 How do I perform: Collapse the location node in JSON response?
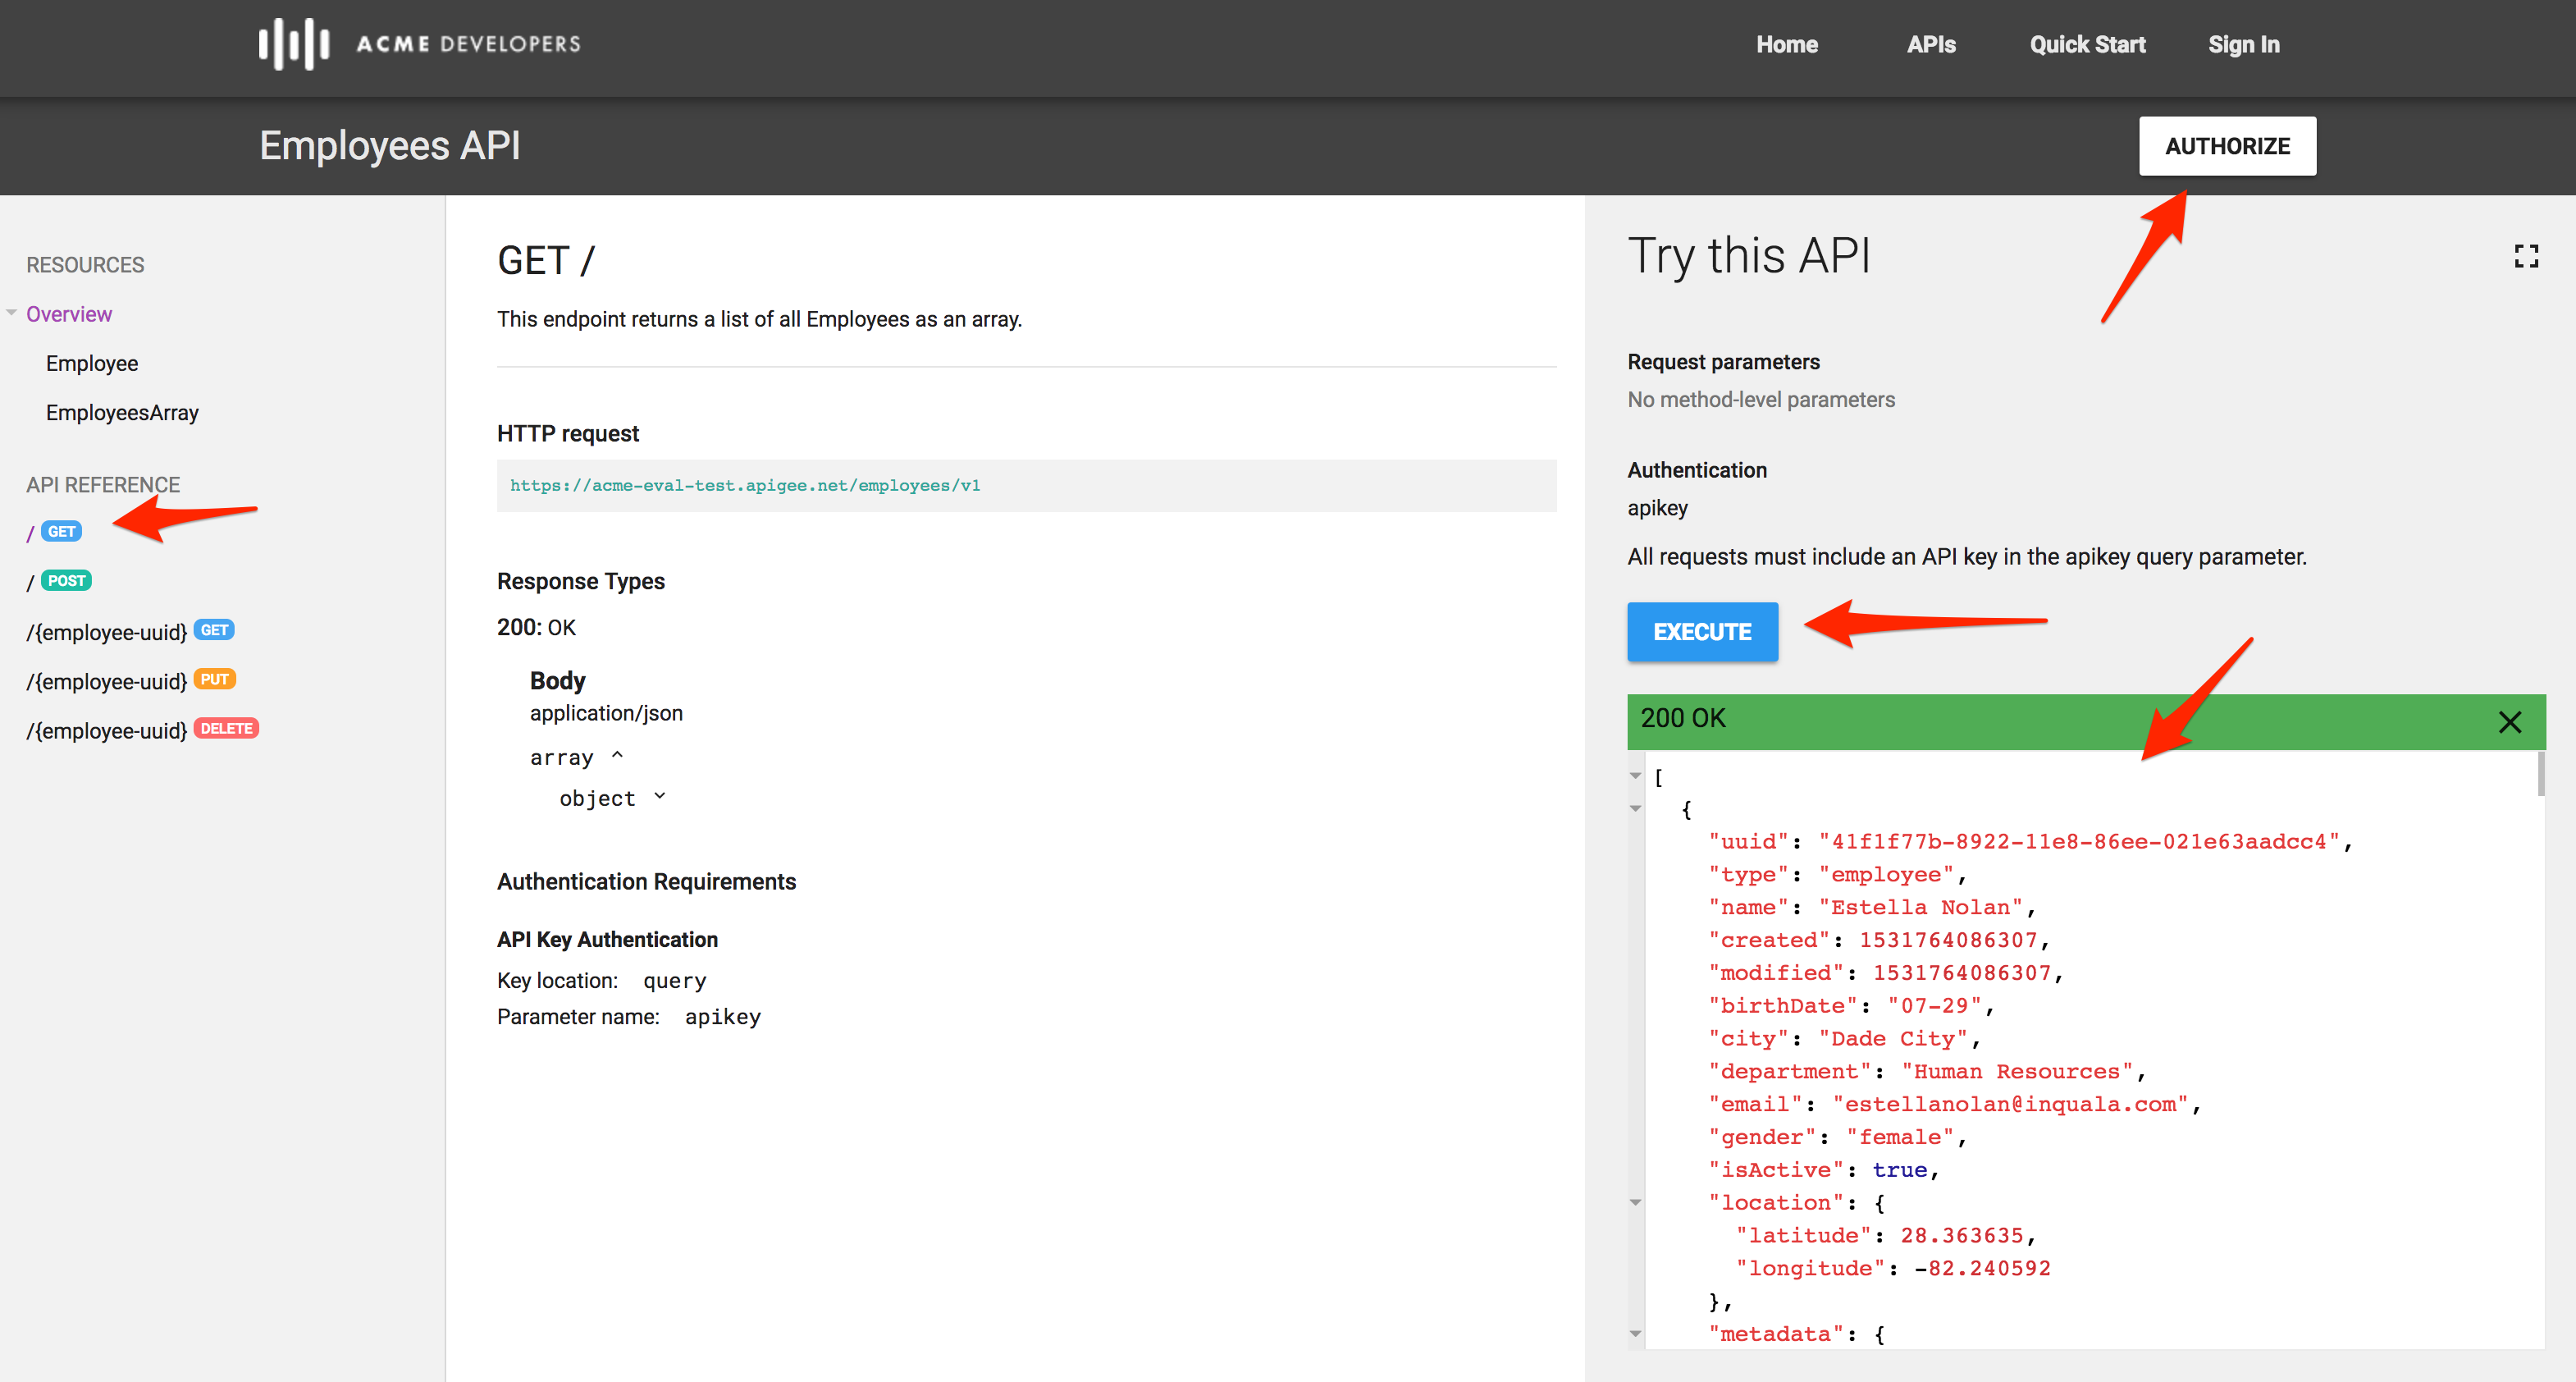[1636, 1203]
